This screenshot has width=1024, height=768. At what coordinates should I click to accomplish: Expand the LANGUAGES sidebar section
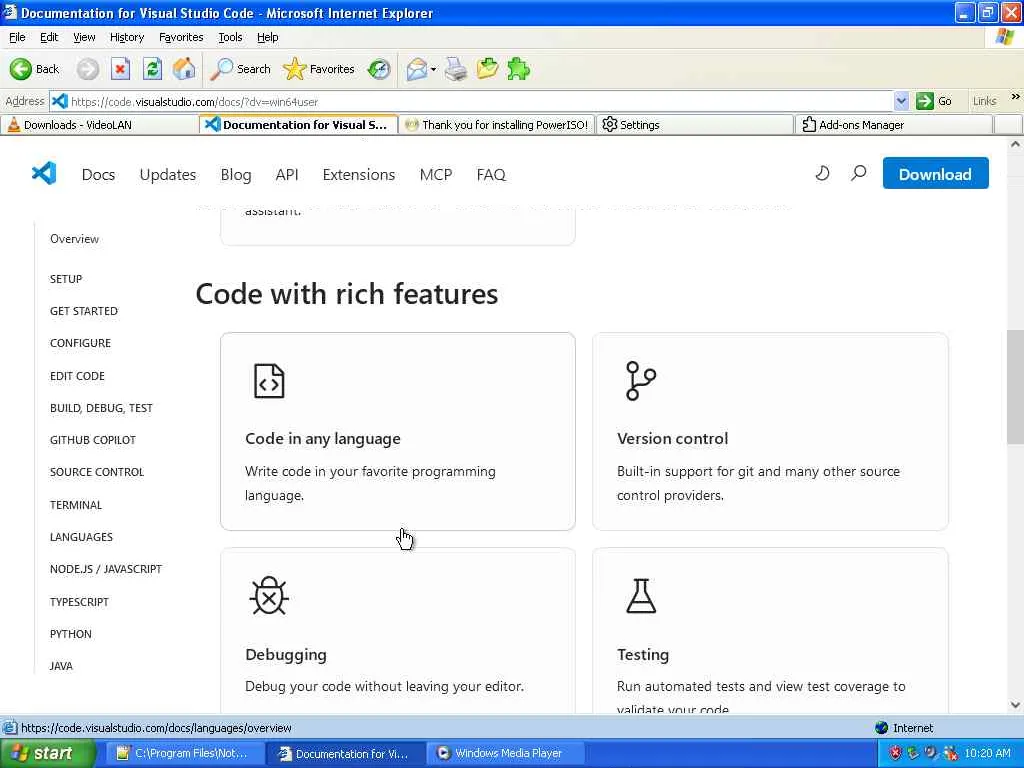(x=81, y=537)
